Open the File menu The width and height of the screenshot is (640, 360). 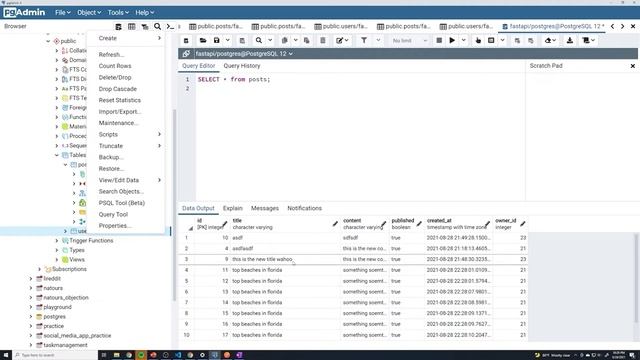pos(62,13)
